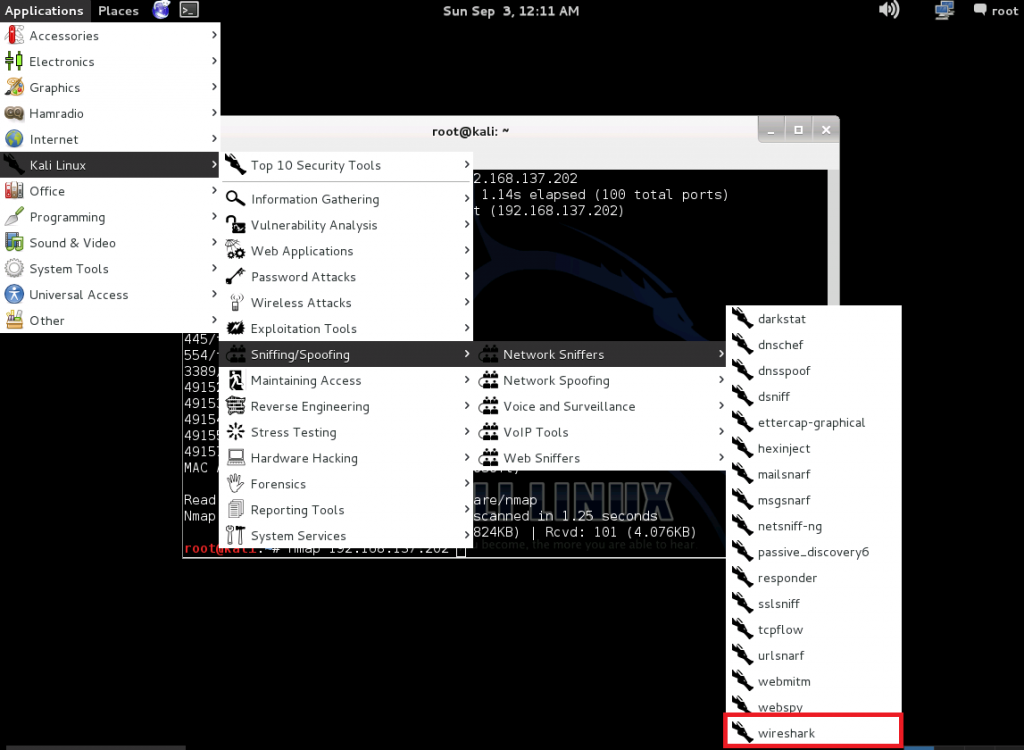This screenshot has width=1024, height=750.
Task: Open Iceweasel browser launcher in top panel
Action: pyautogui.click(x=161, y=10)
